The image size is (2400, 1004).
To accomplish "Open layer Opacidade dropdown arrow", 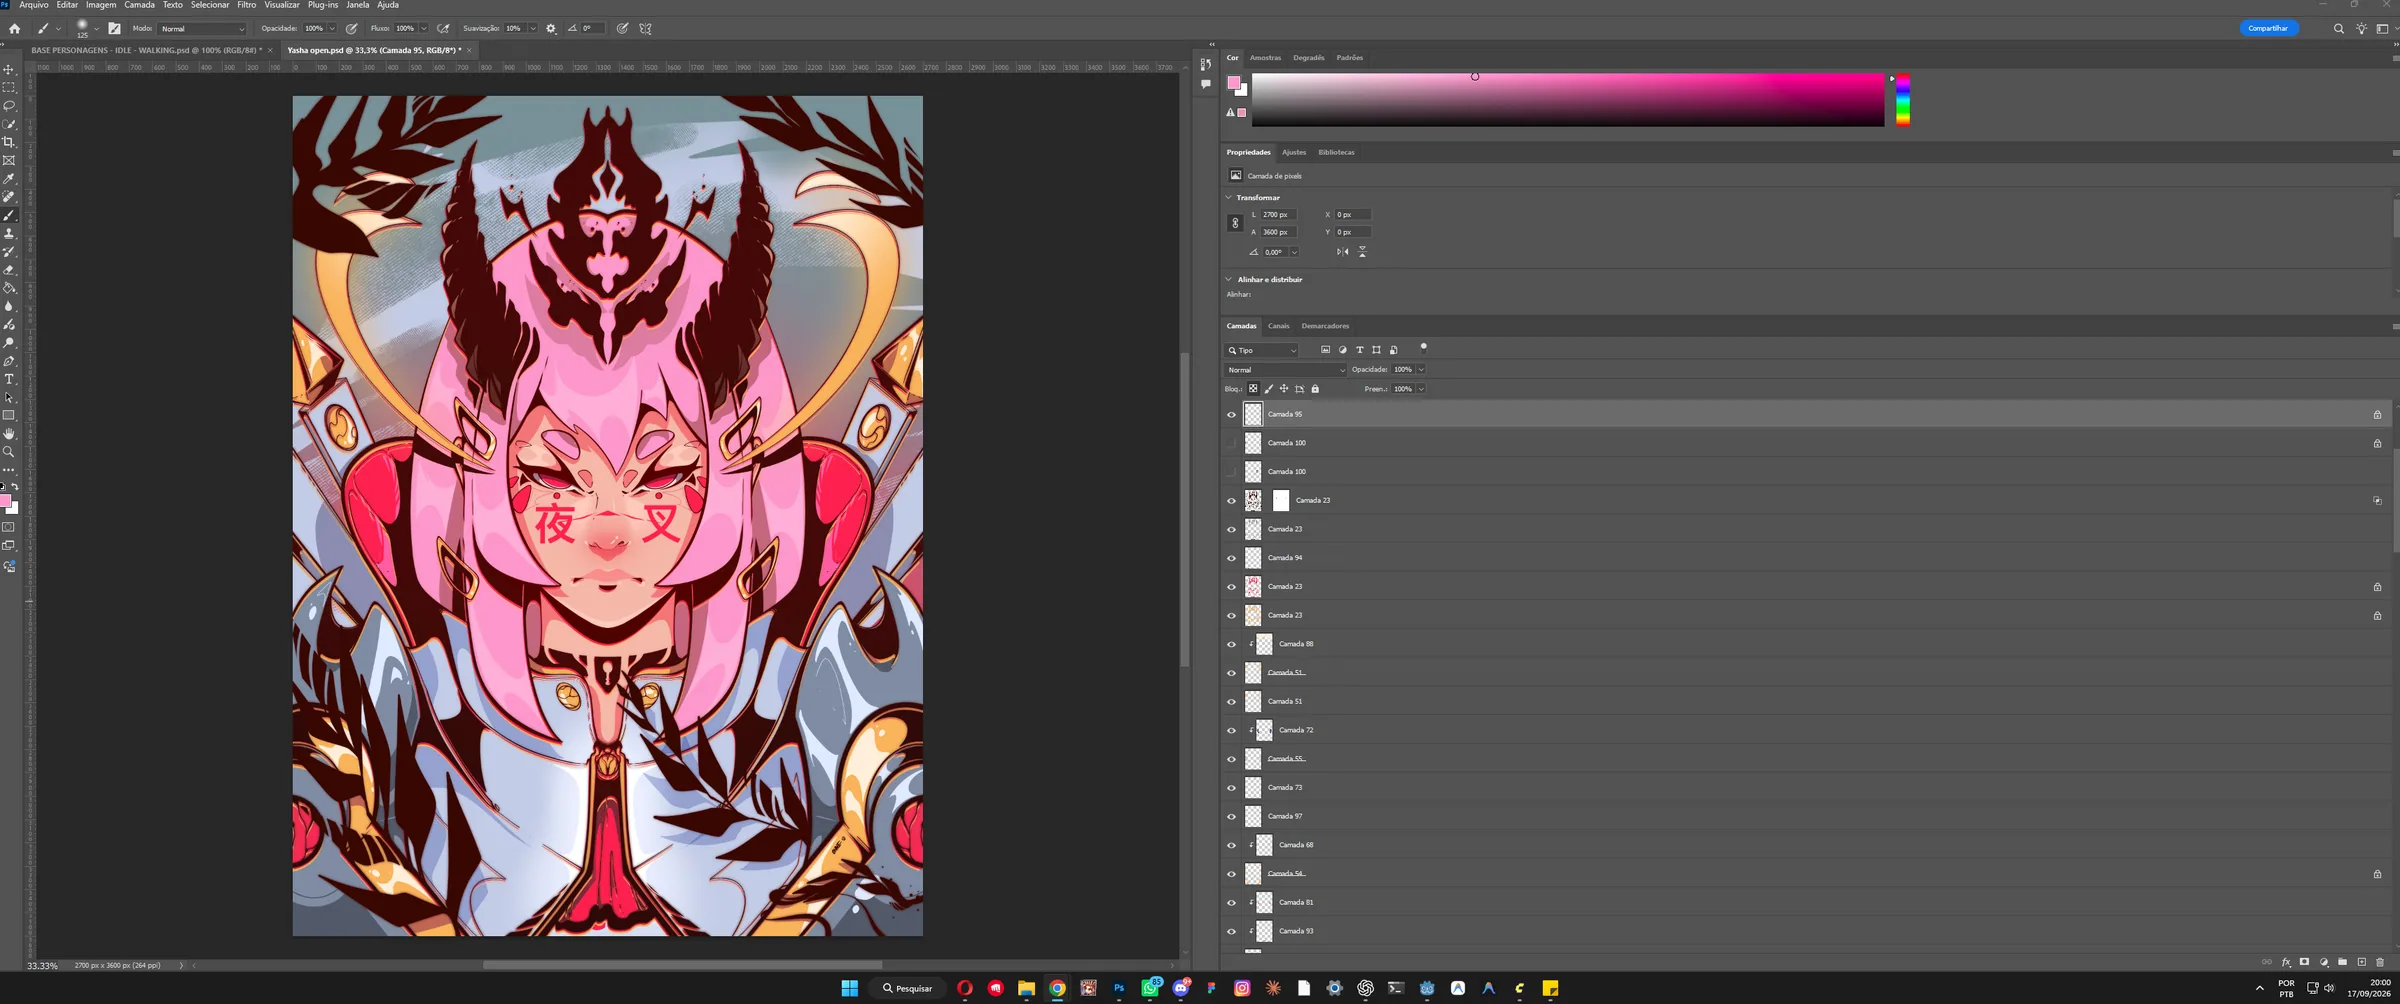I will point(1421,370).
